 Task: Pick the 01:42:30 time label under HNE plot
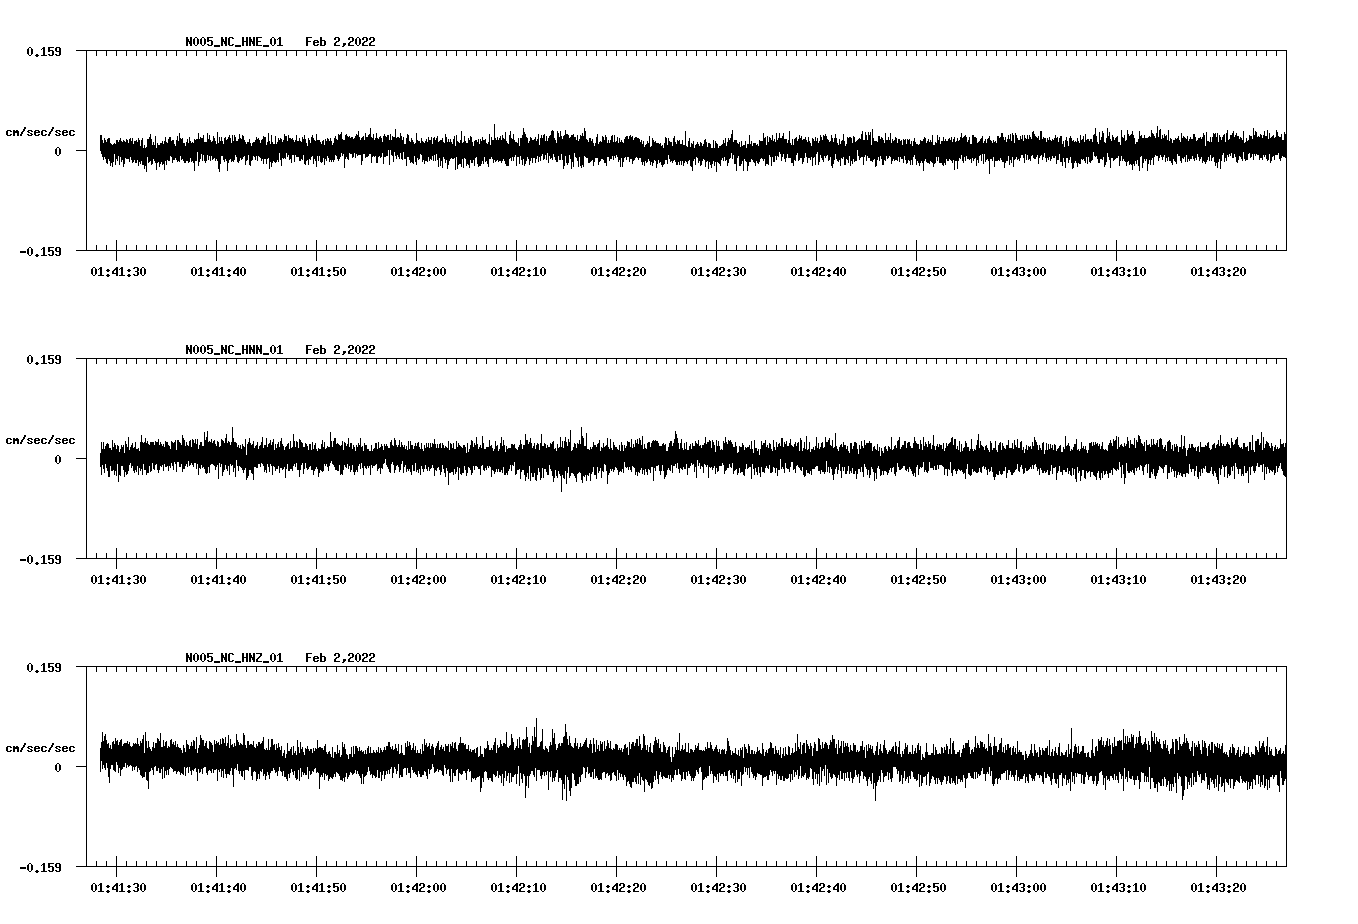click(x=718, y=272)
